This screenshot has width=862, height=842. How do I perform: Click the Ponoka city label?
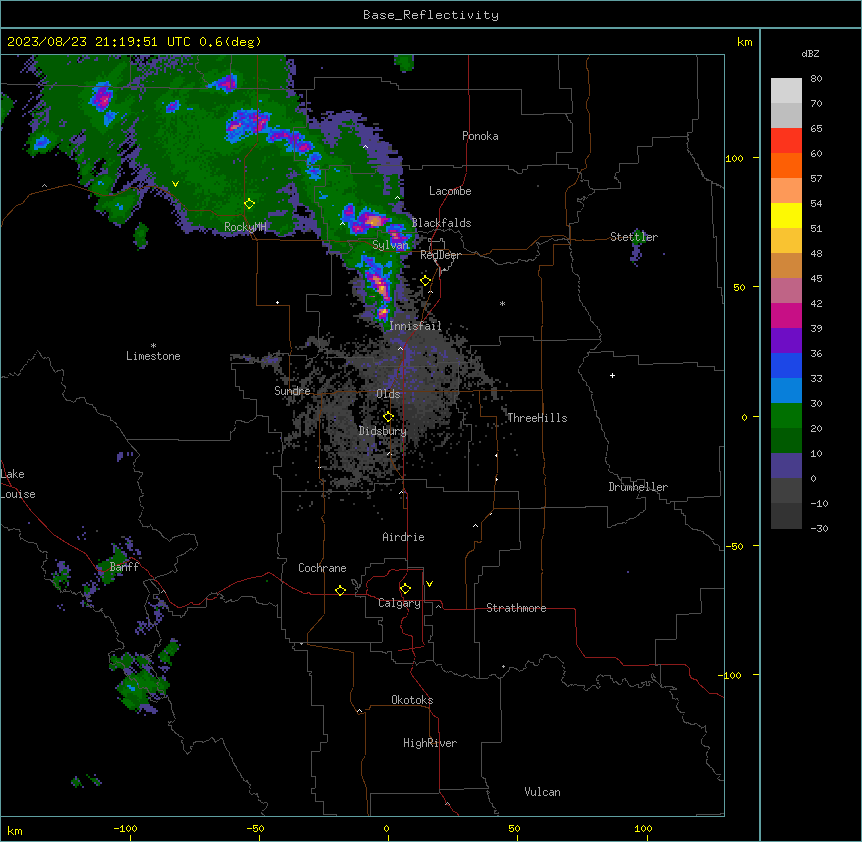[x=480, y=136]
